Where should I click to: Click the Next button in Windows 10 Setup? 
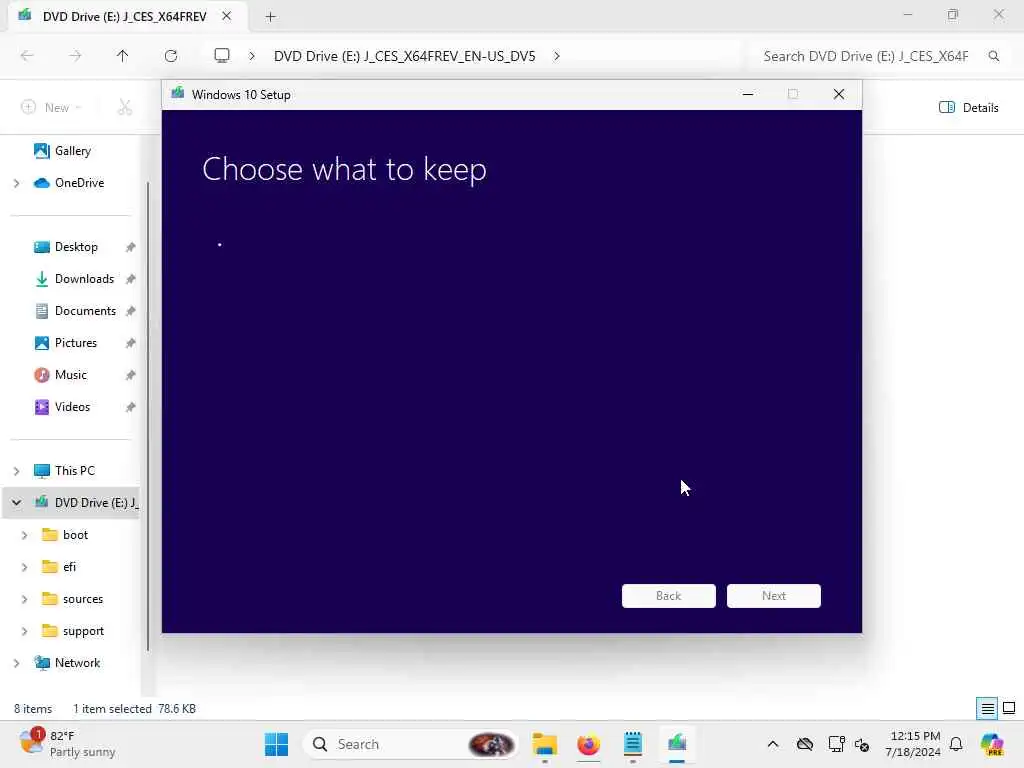tap(773, 596)
